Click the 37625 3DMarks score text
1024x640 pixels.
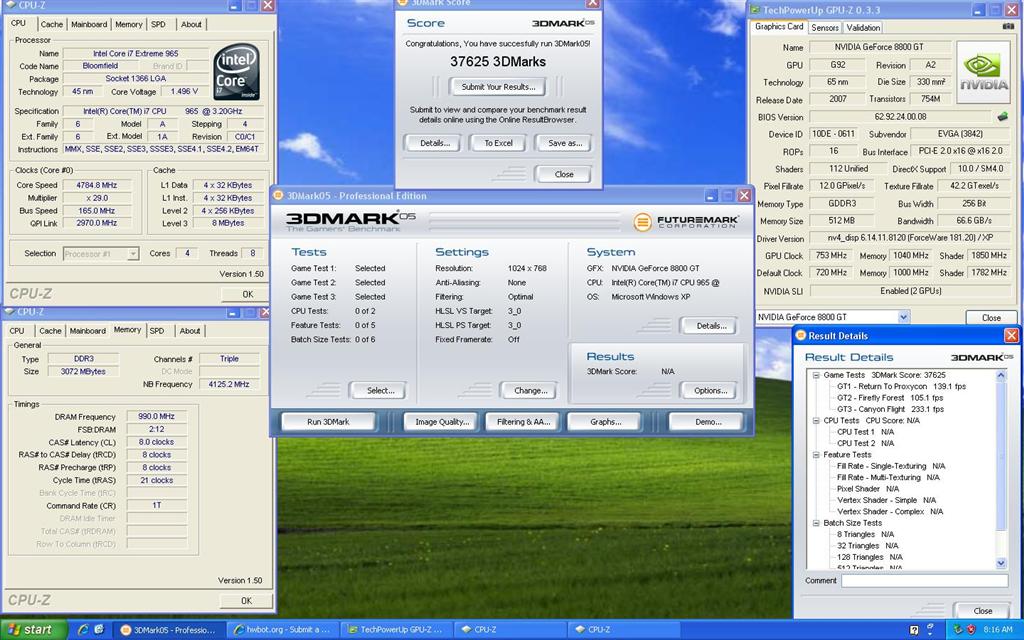(498, 62)
